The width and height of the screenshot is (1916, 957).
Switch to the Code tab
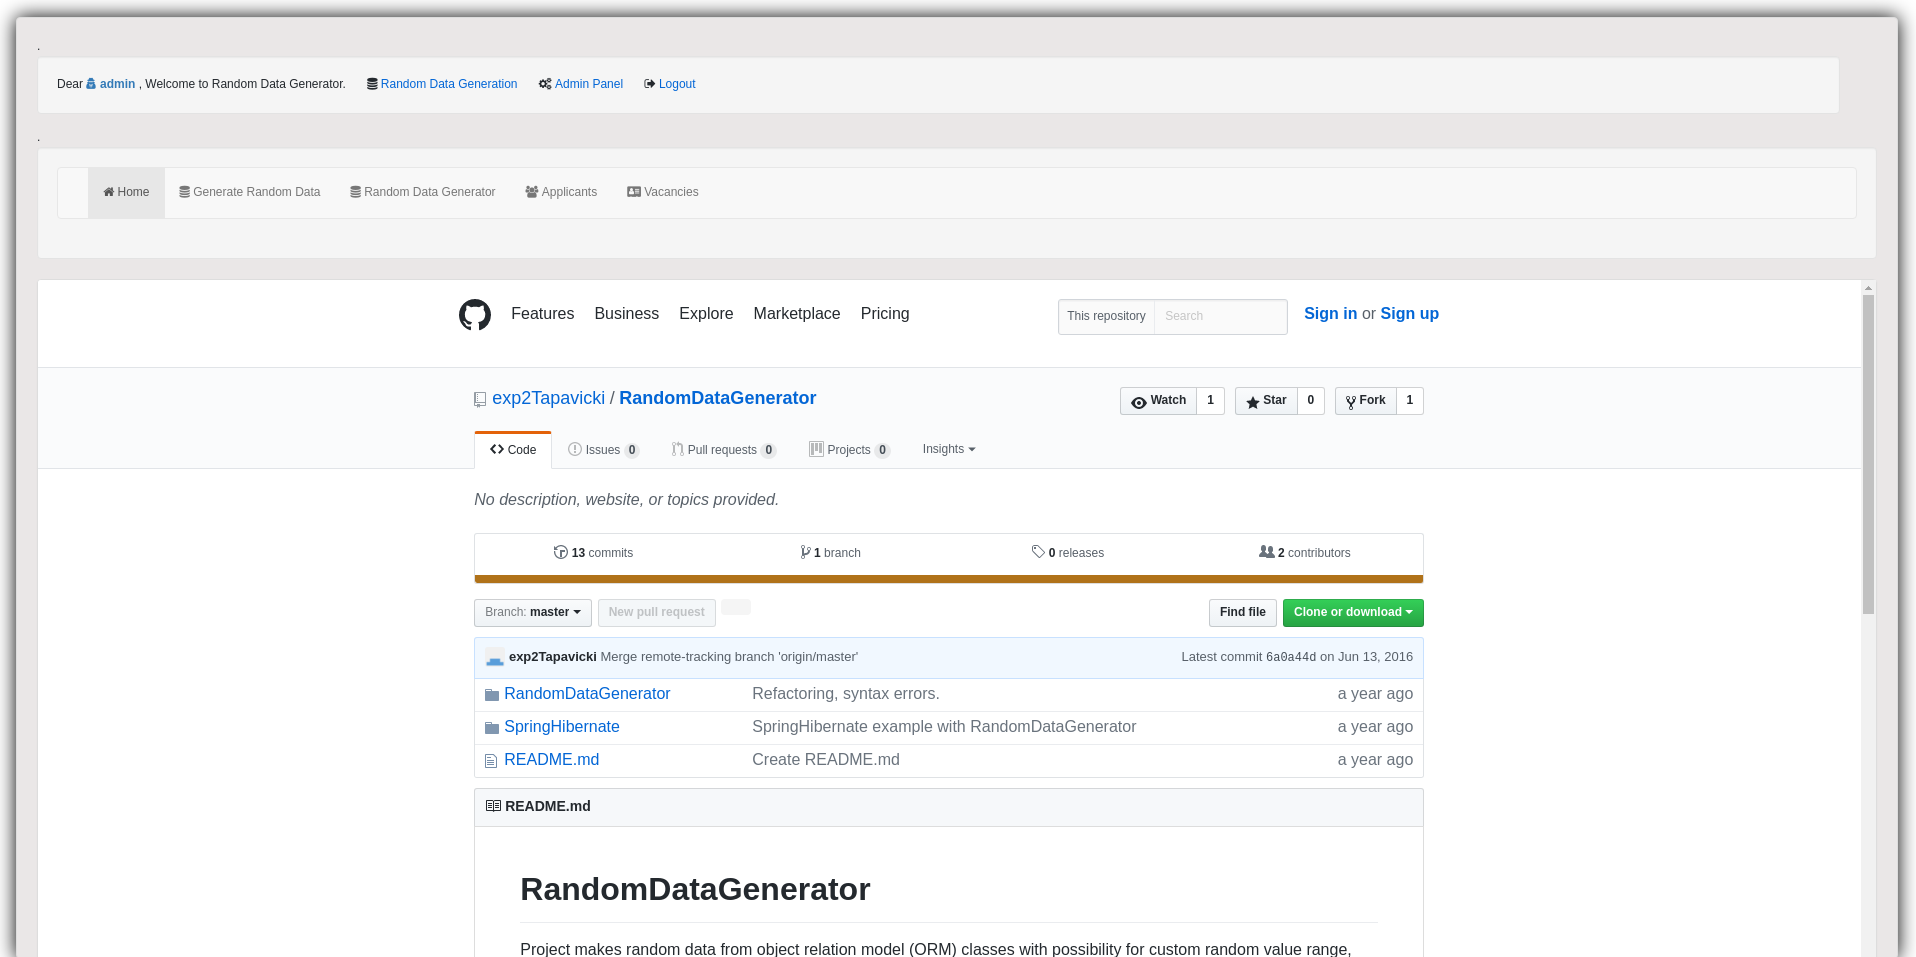click(513, 450)
